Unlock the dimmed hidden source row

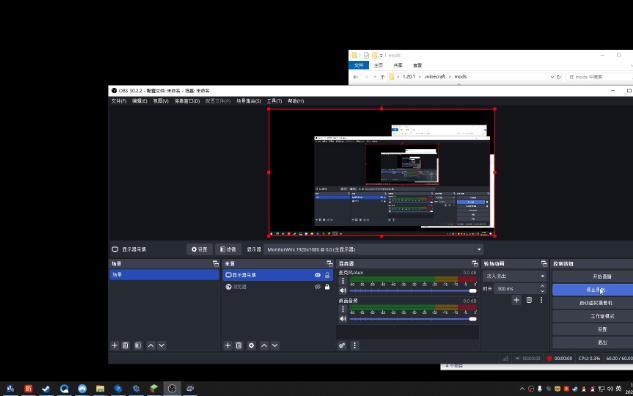pos(327,287)
